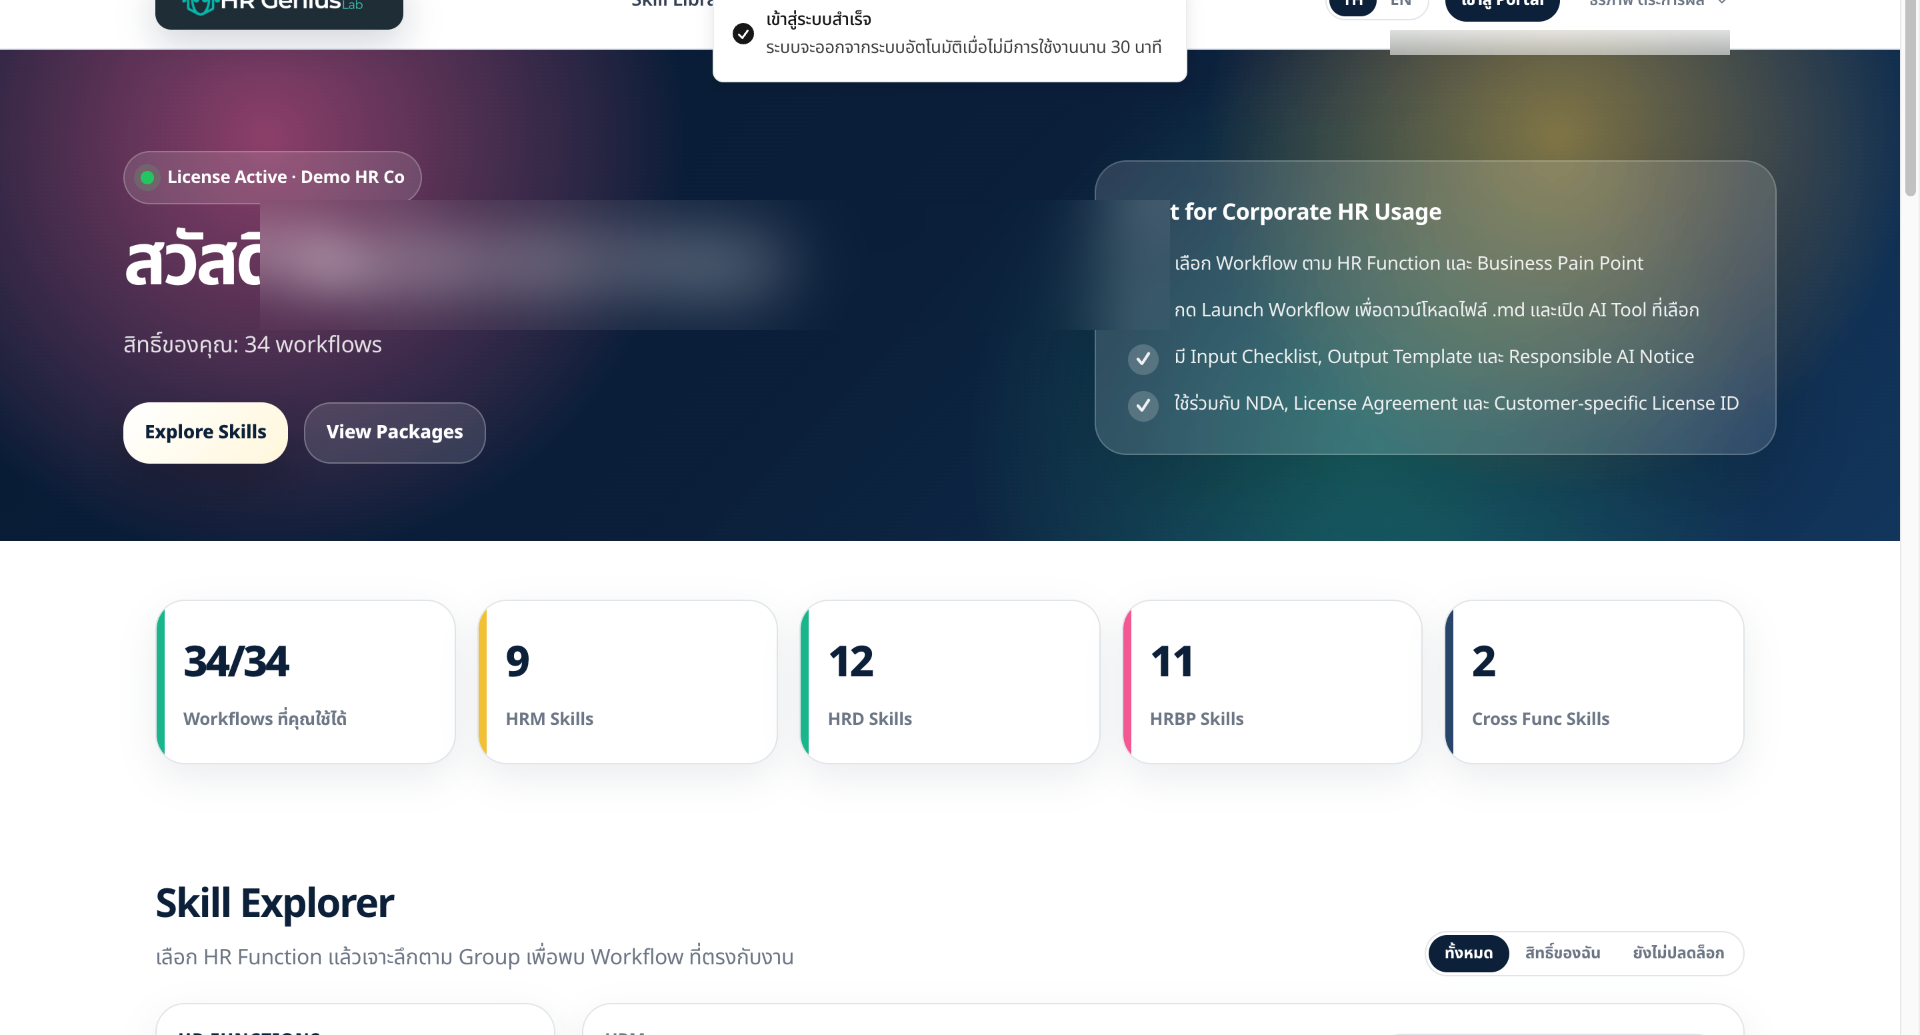The image size is (1920, 1035).
Task: Click checkmark icon beside NDA License Agreement line
Action: 1143,405
